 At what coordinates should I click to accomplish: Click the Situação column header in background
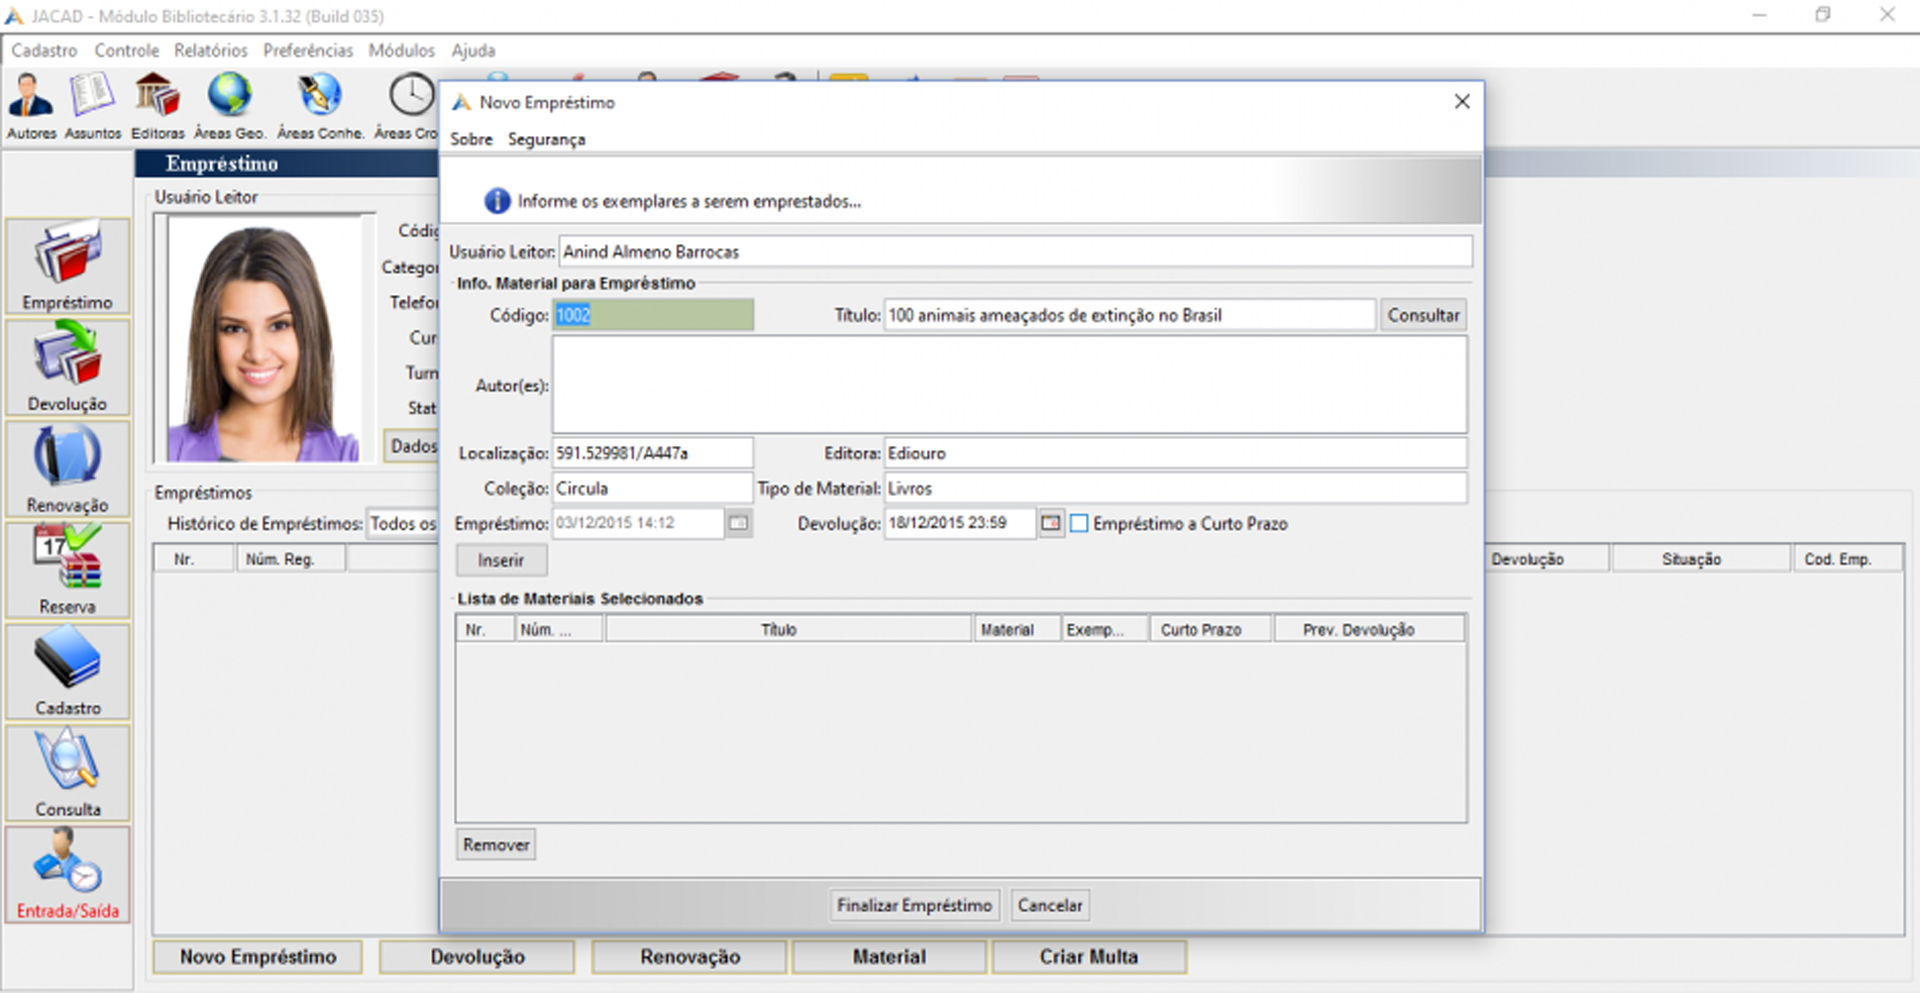pos(1700,559)
